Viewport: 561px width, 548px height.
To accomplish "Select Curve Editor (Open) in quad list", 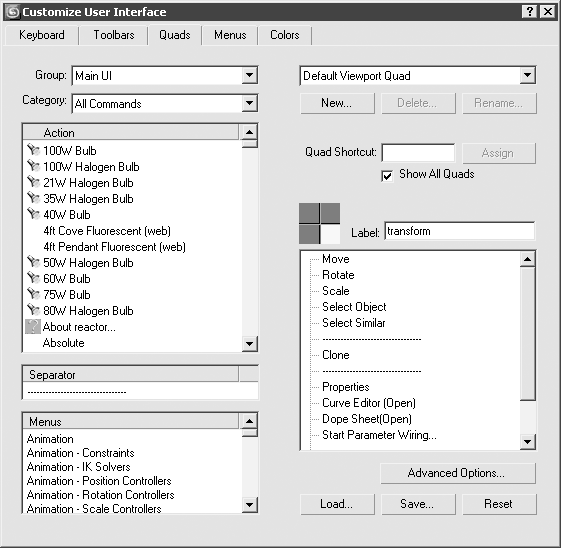I will tap(369, 403).
